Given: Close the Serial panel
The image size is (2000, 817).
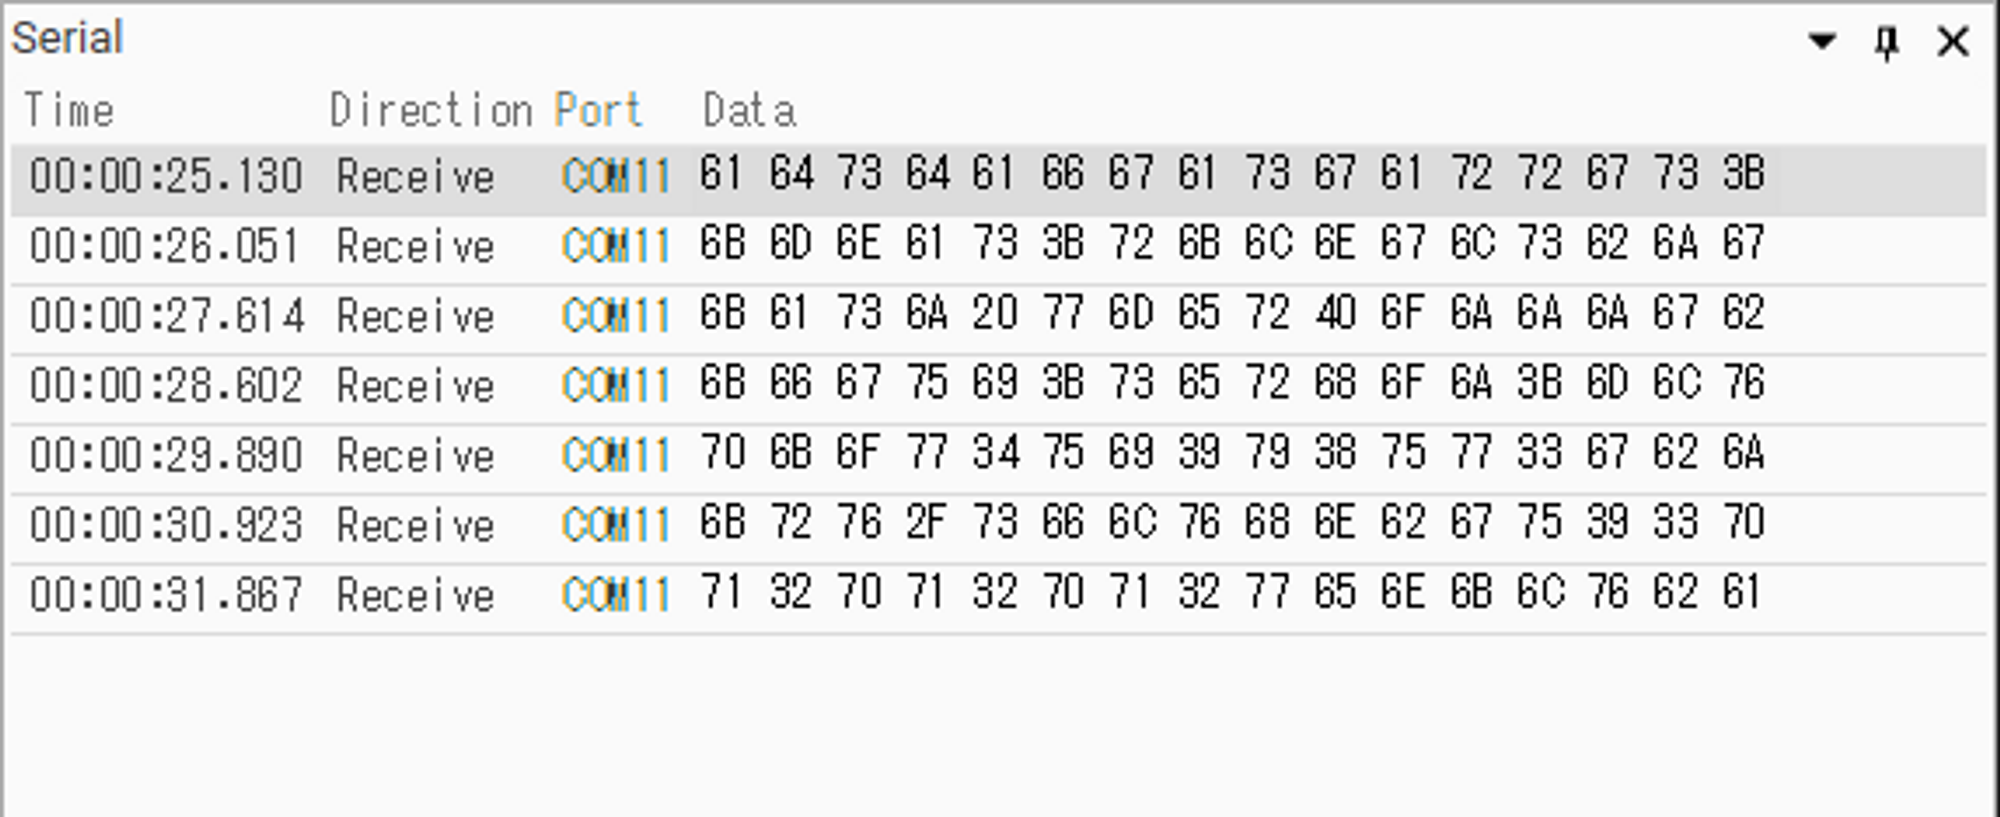Looking at the screenshot, I should tap(1952, 42).
